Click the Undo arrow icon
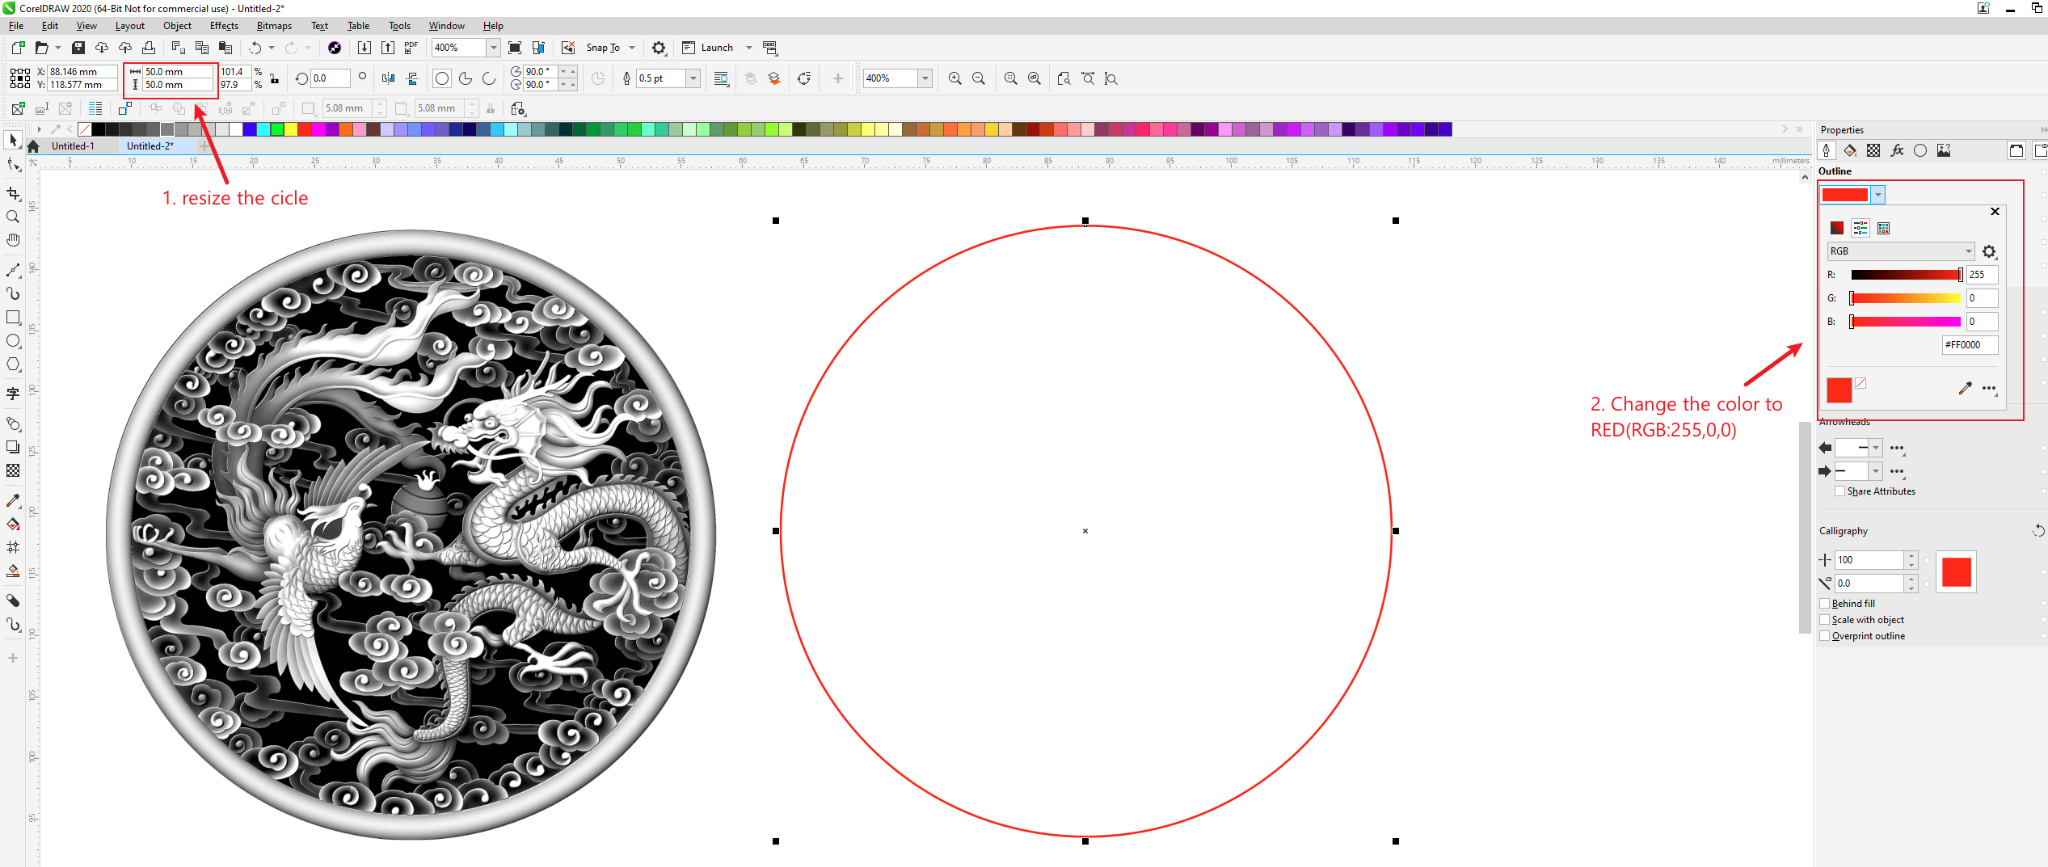This screenshot has height=867, width=2048. click(255, 48)
